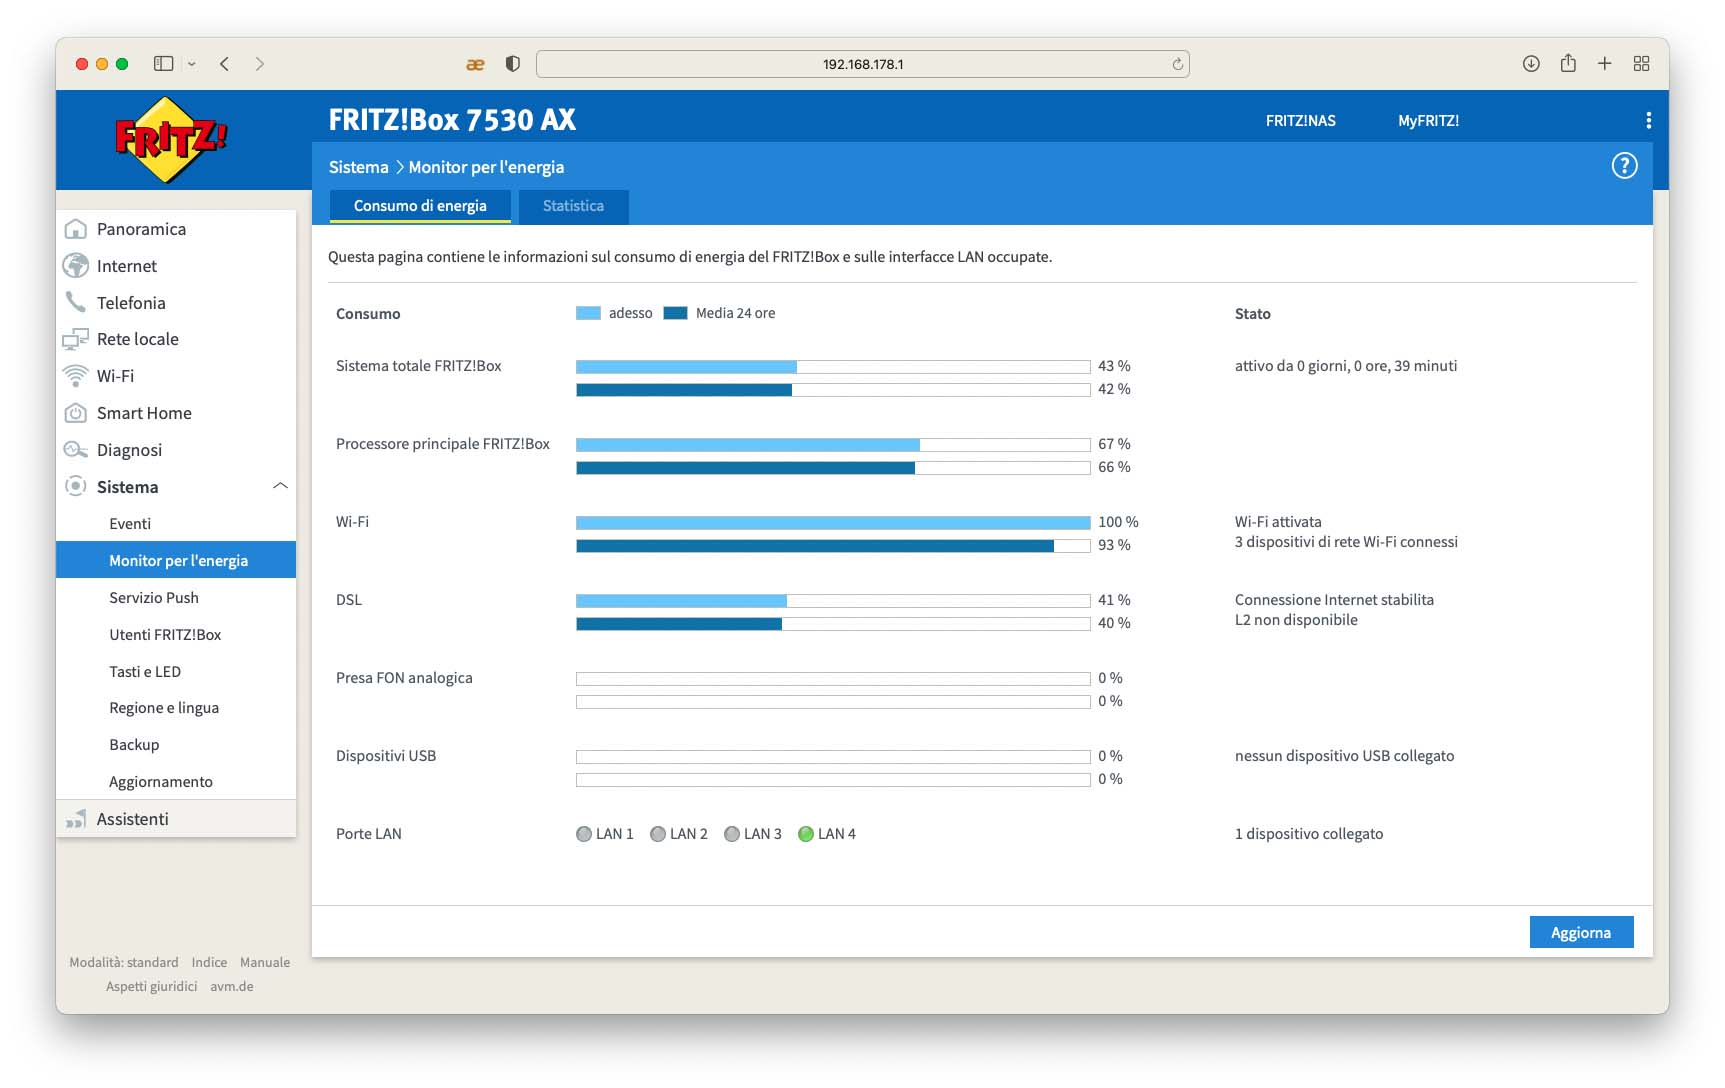This screenshot has width=1725, height=1088.
Task: Open the Backup menu item
Action: 134,745
